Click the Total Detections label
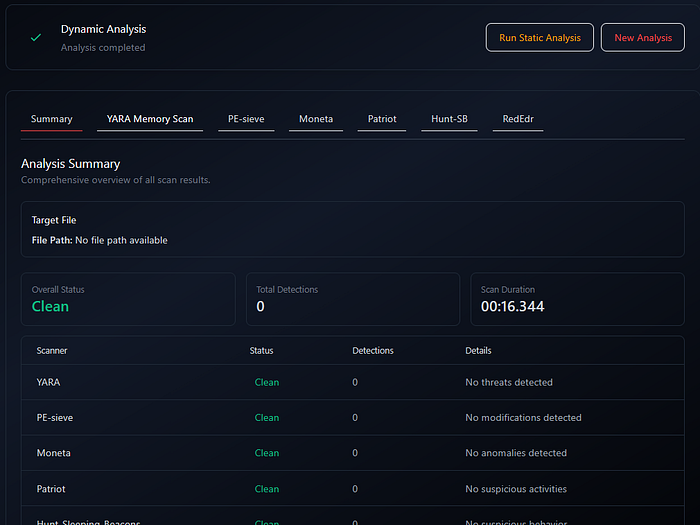The image size is (700, 525). click(287, 290)
